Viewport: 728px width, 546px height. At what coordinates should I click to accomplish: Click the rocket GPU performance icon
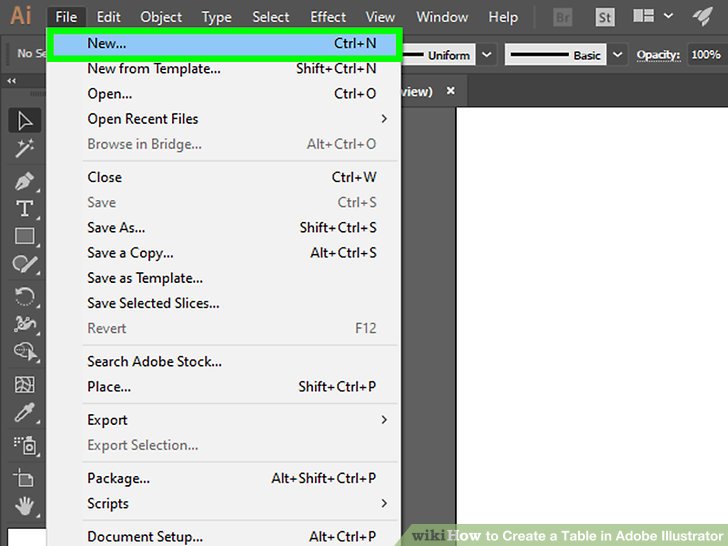point(703,17)
